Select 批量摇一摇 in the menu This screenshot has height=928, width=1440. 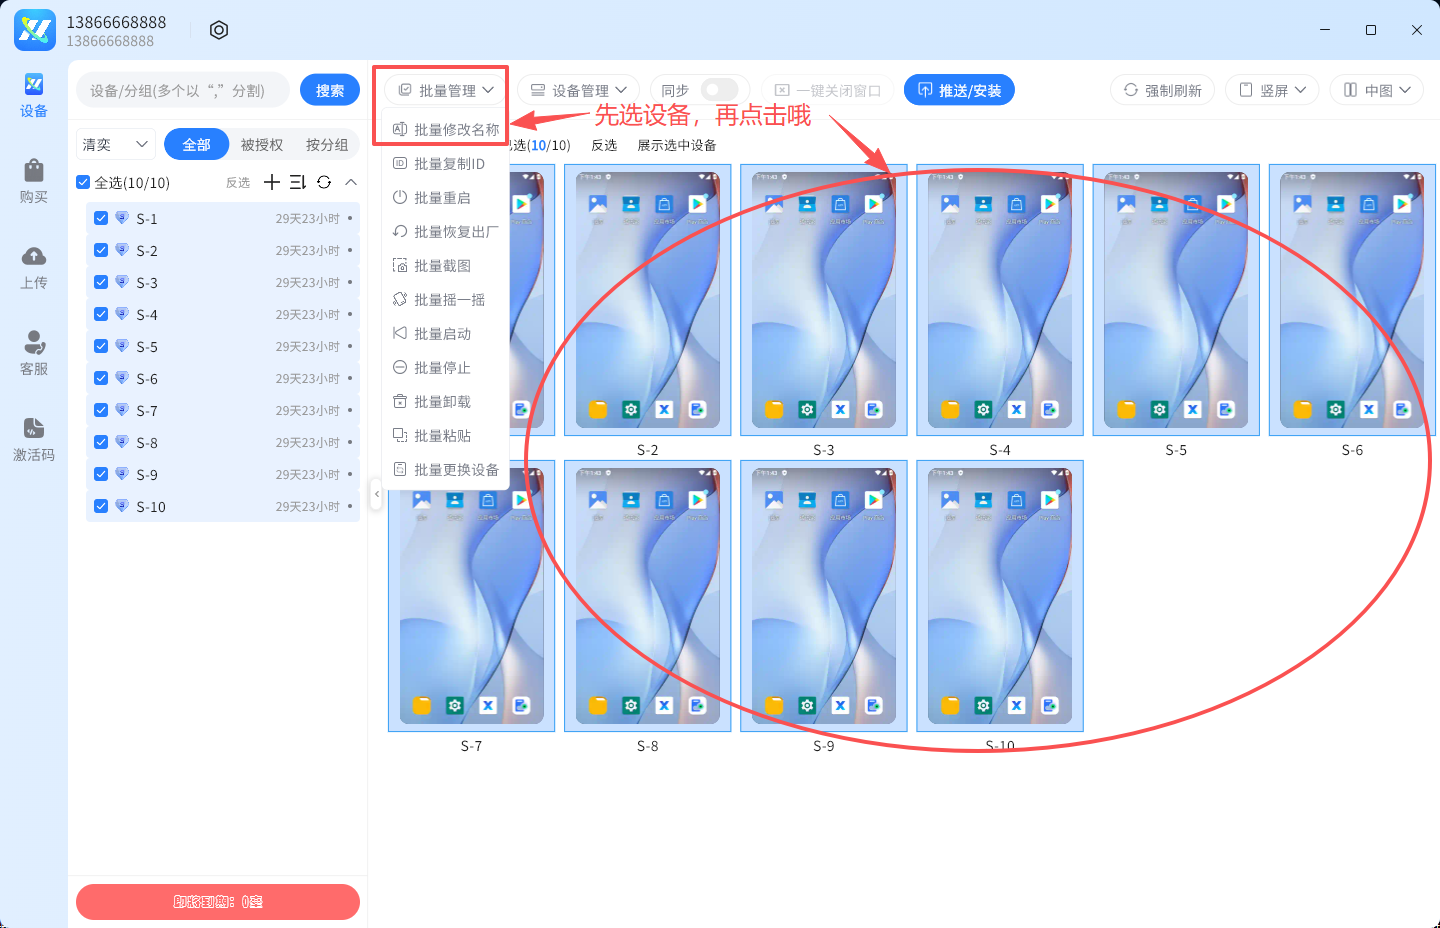[x=446, y=299]
